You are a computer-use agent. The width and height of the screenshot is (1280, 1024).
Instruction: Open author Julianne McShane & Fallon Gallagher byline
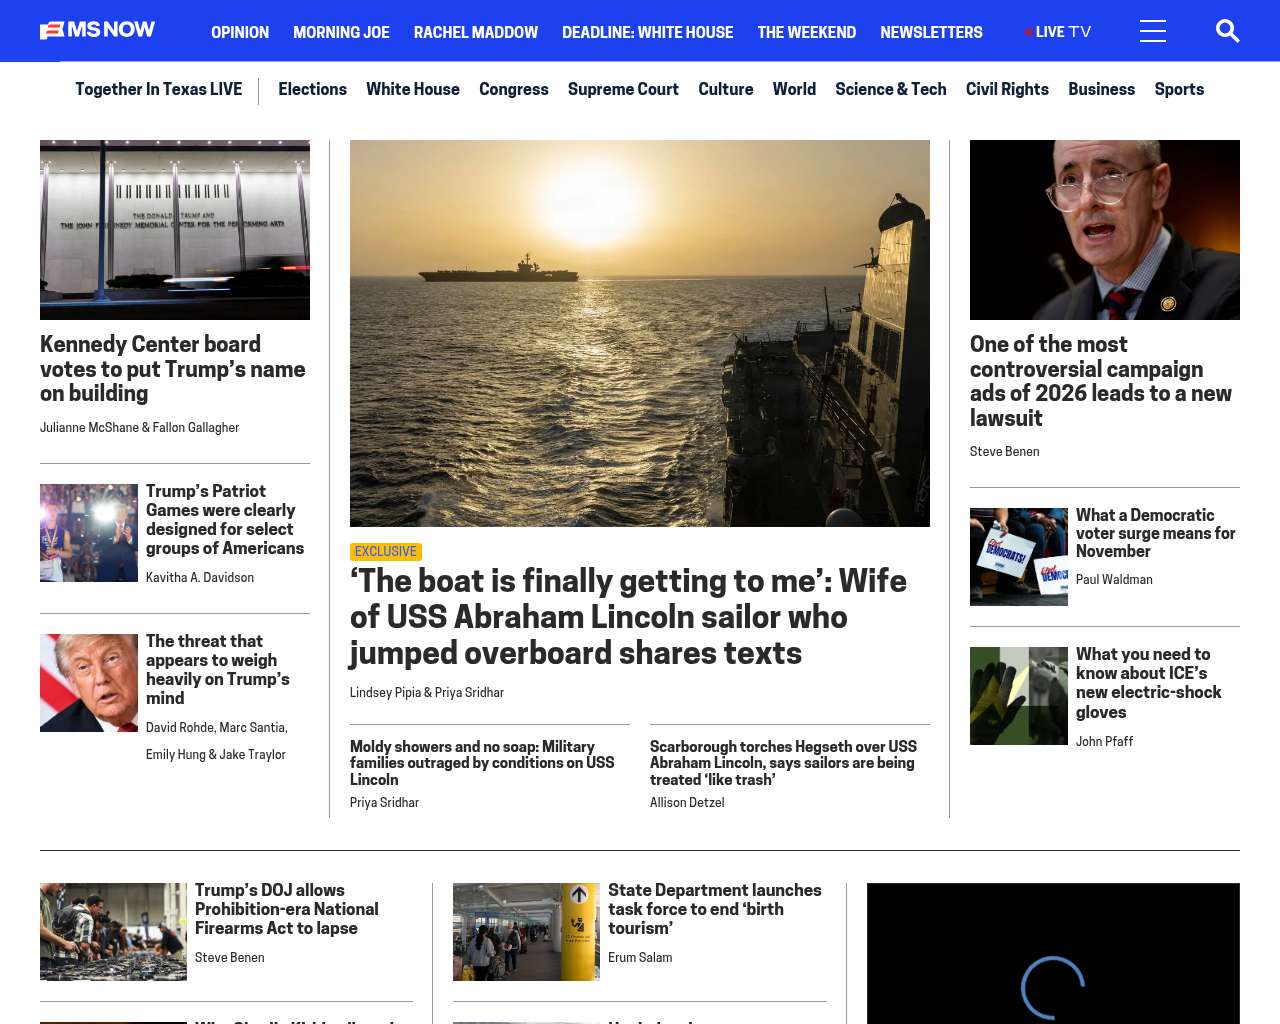tap(140, 428)
